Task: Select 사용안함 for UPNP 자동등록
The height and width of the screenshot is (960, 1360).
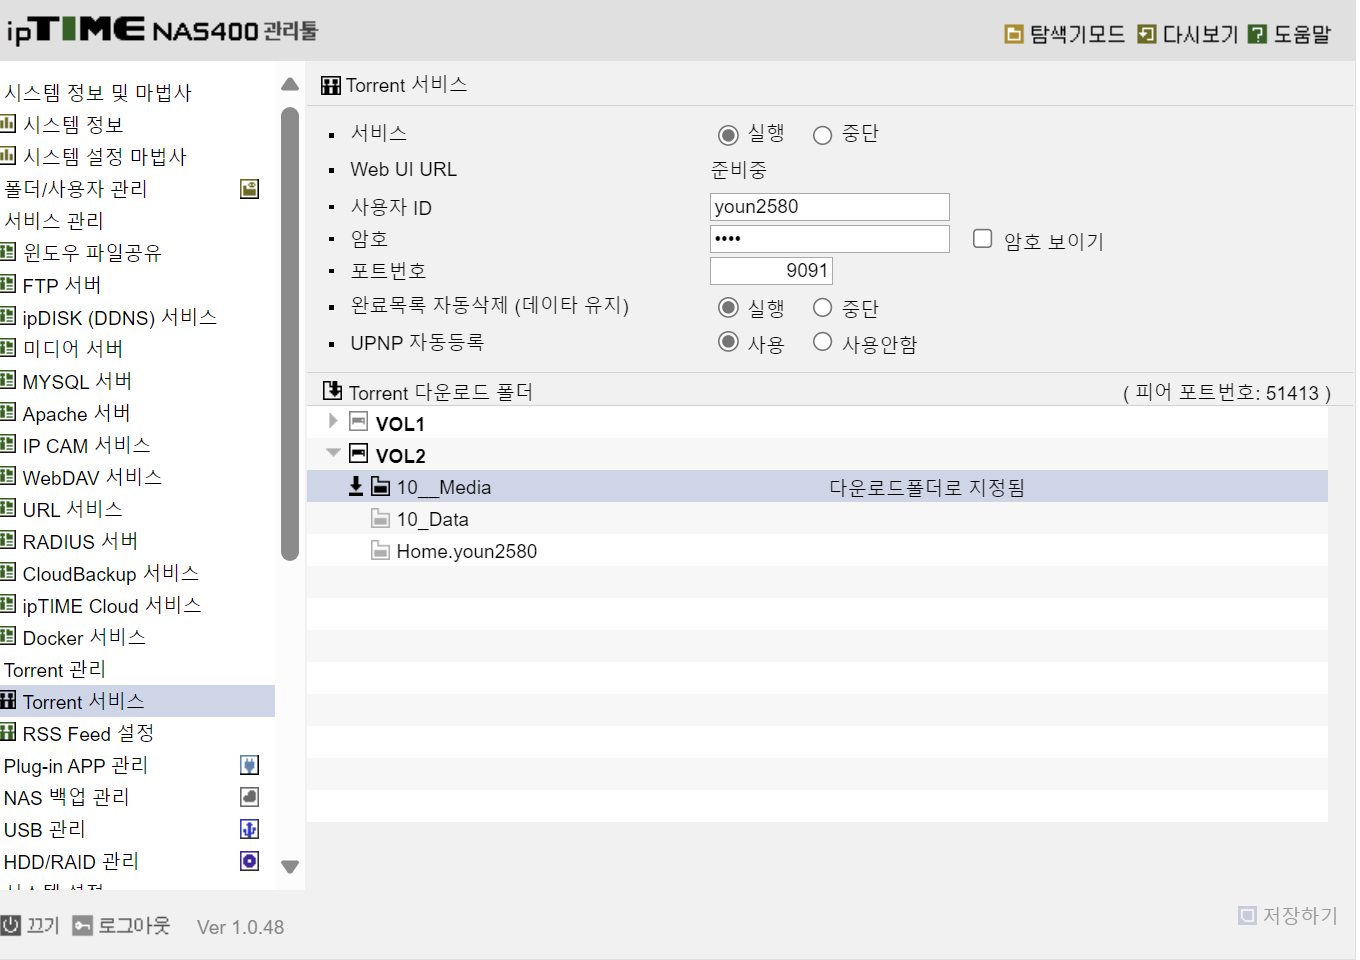Action: 822,342
